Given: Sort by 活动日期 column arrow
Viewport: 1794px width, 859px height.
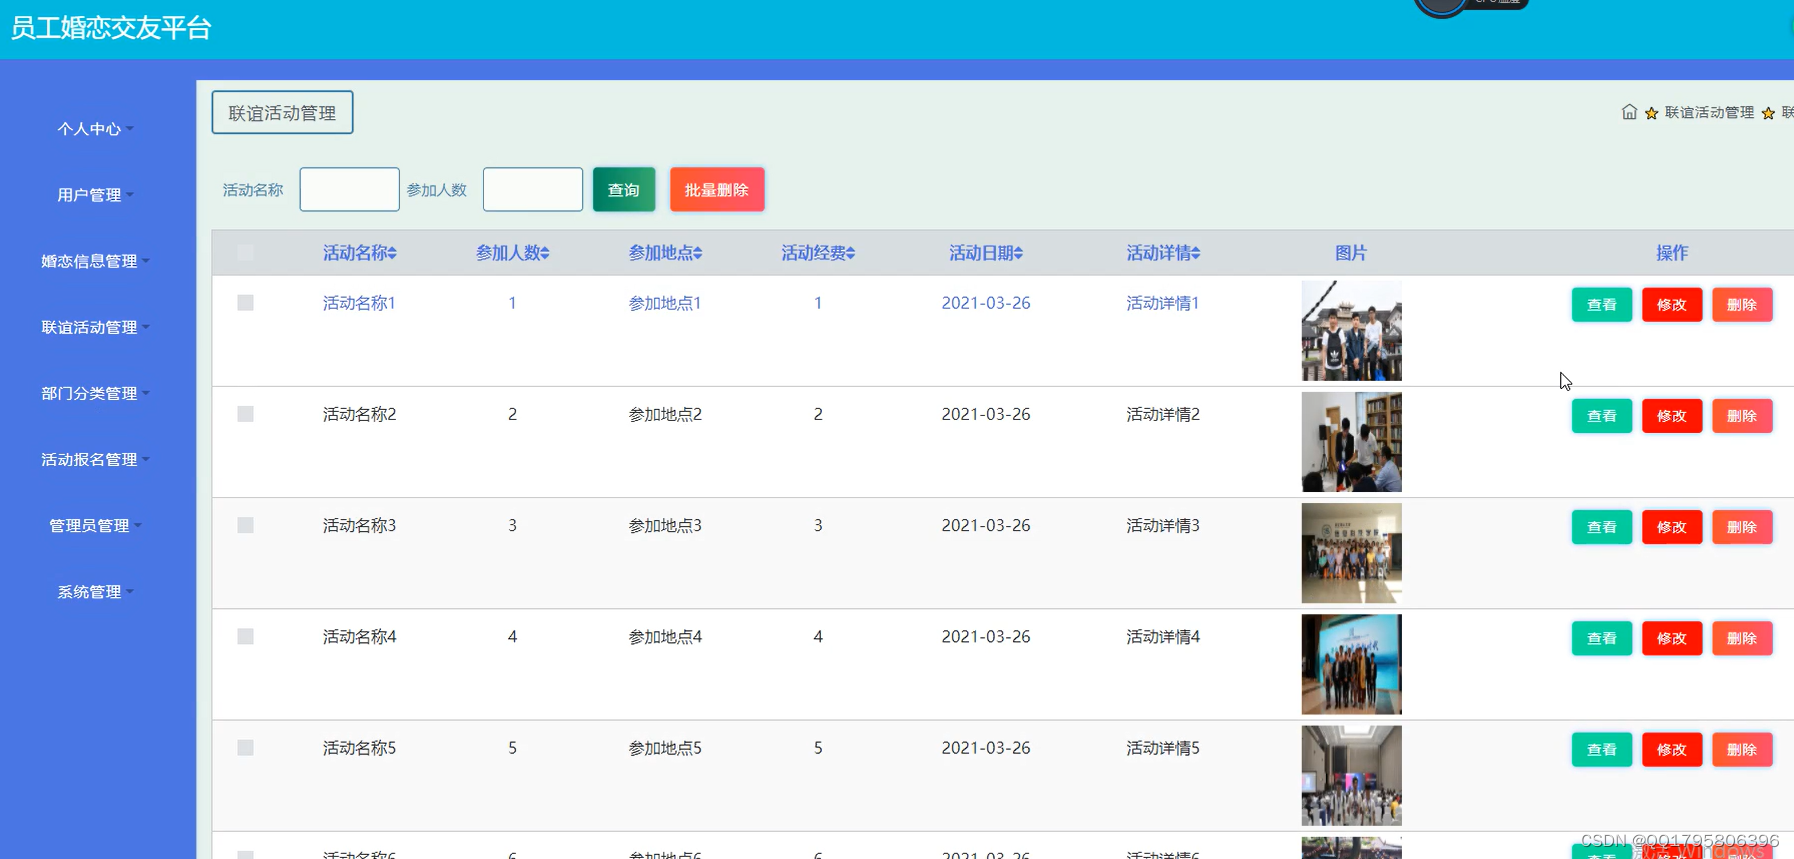Looking at the screenshot, I should 1019,254.
